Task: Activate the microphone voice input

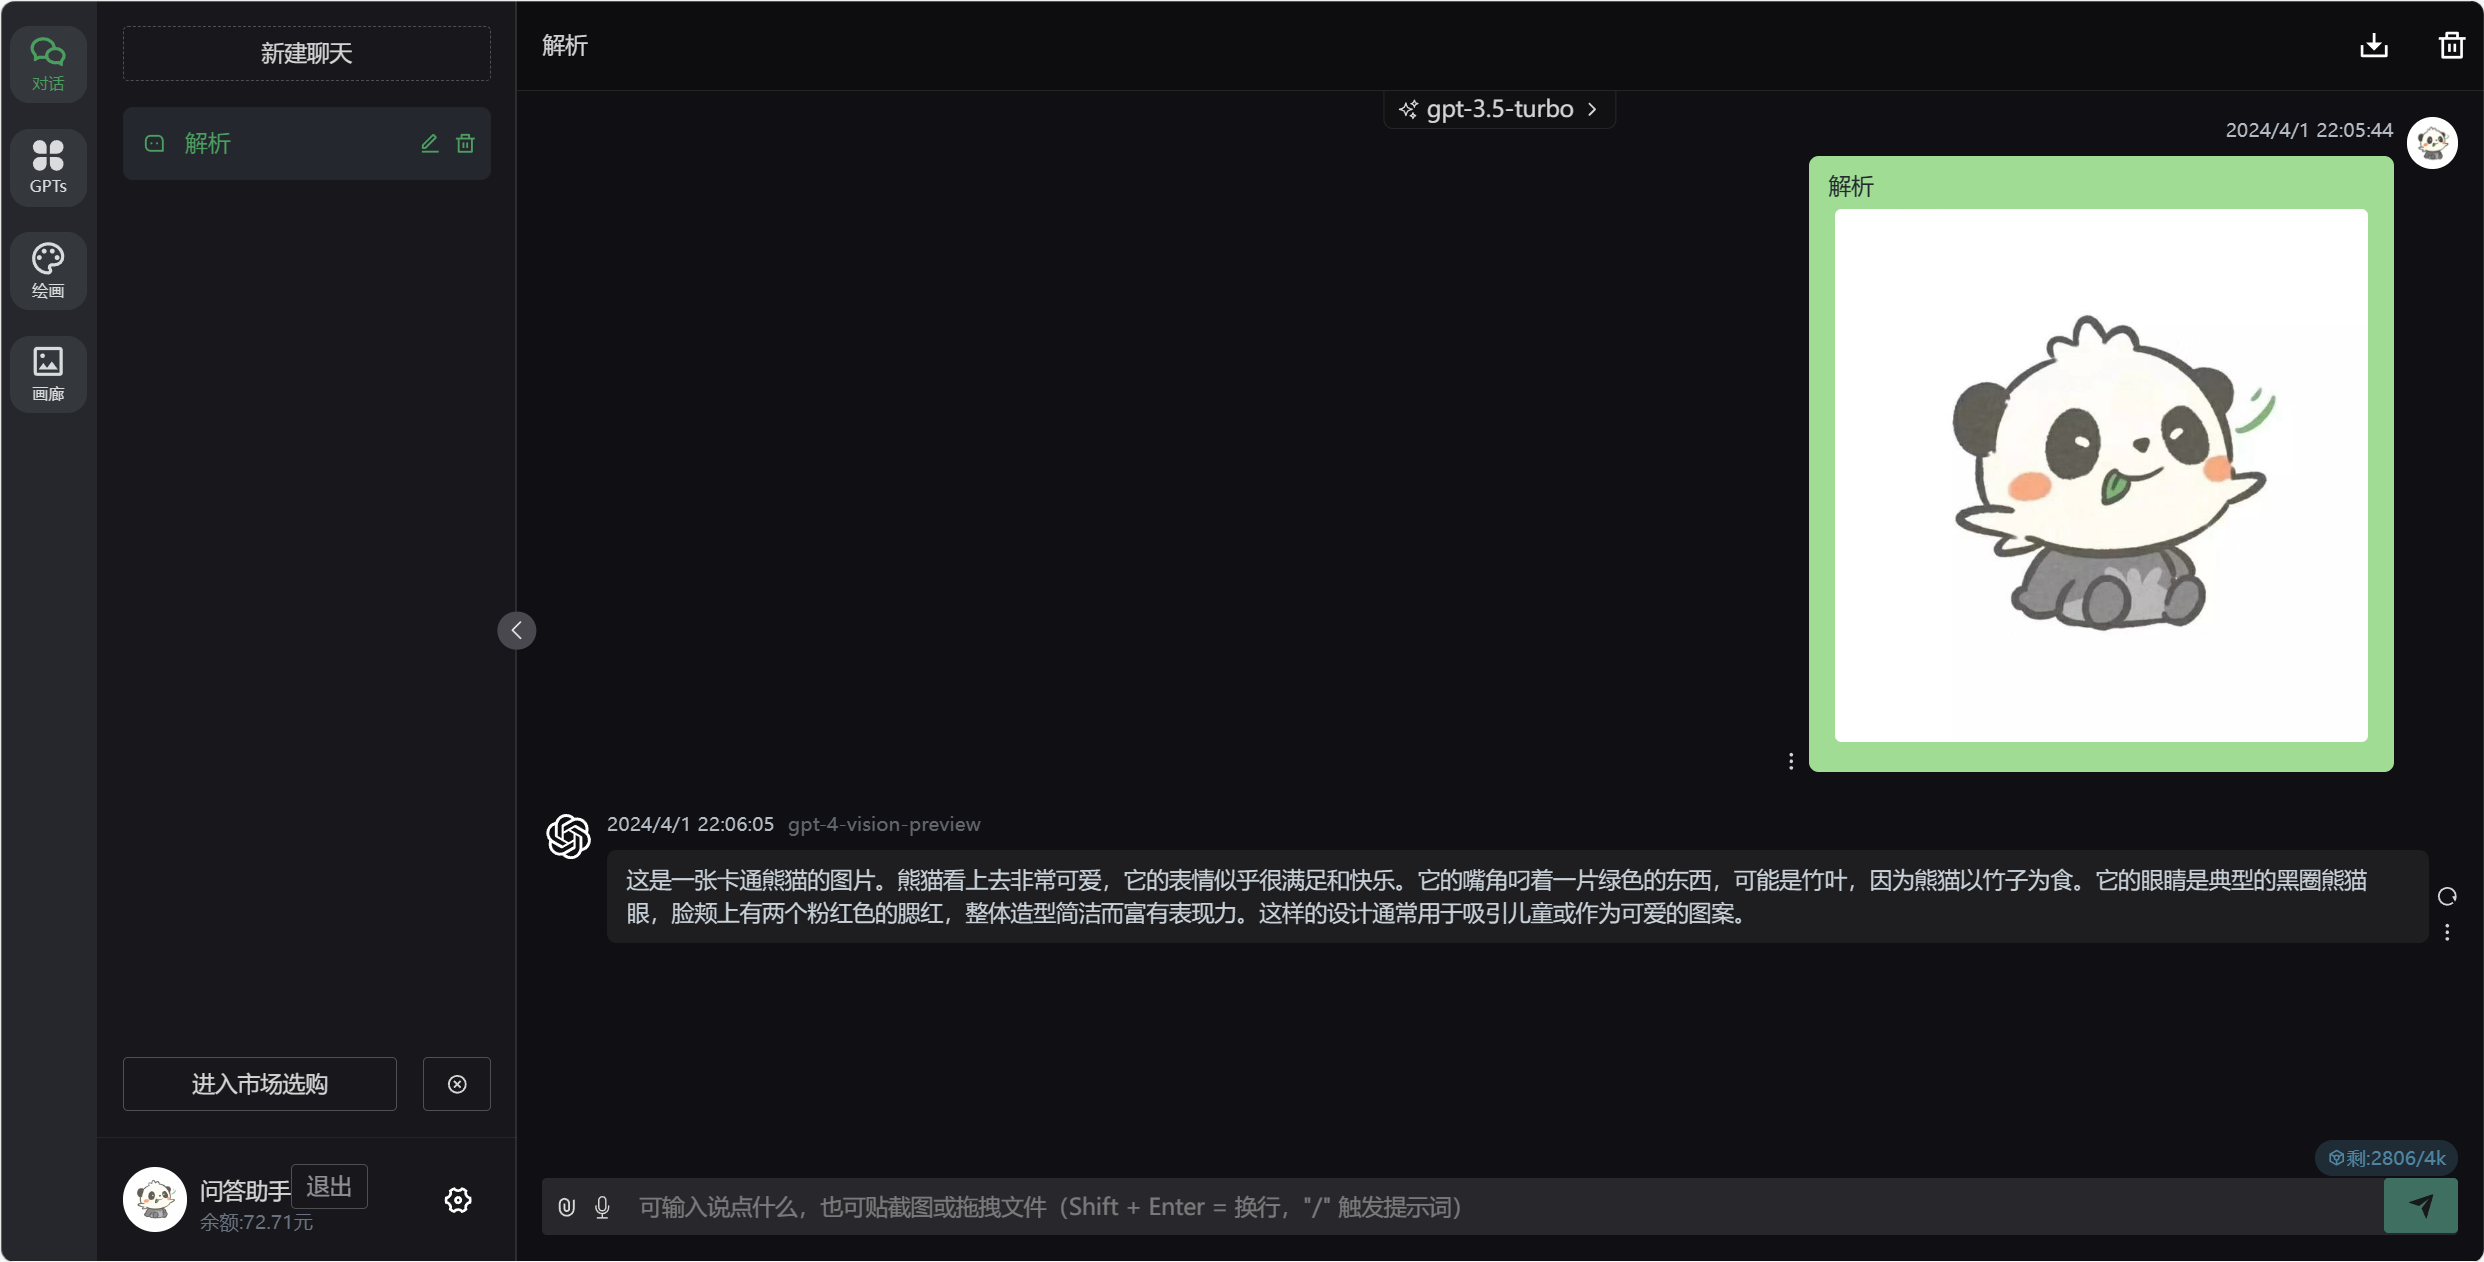Action: pyautogui.click(x=602, y=1207)
